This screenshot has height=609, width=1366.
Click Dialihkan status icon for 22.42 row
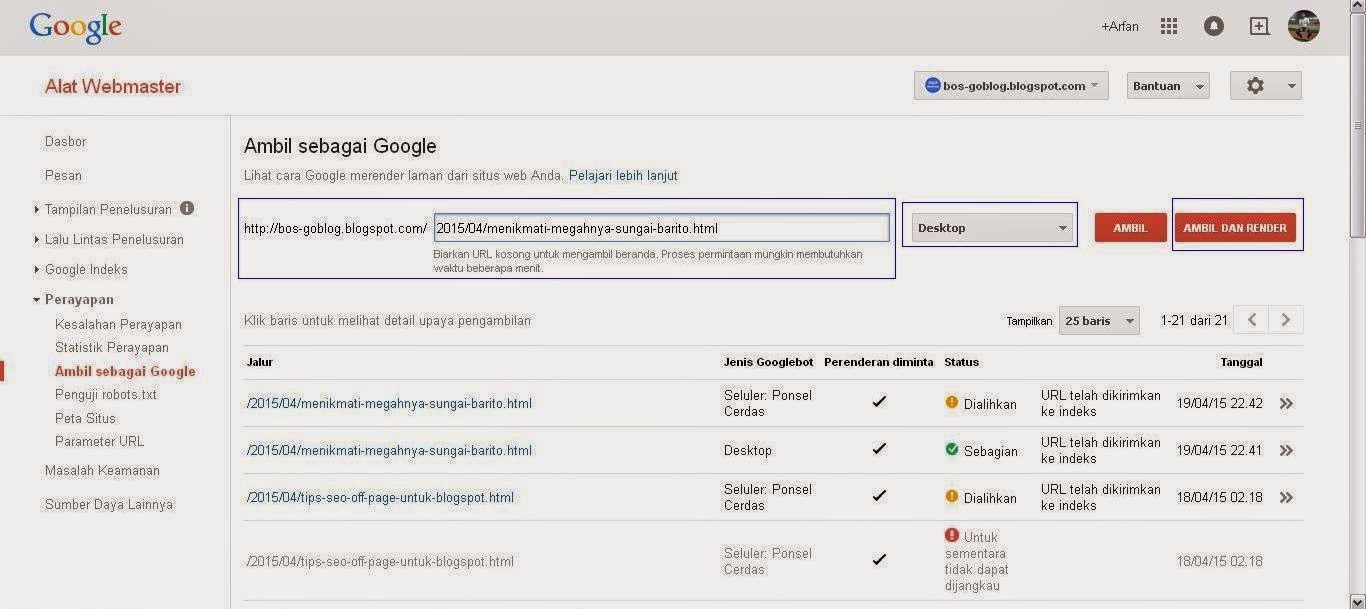pyautogui.click(x=952, y=403)
